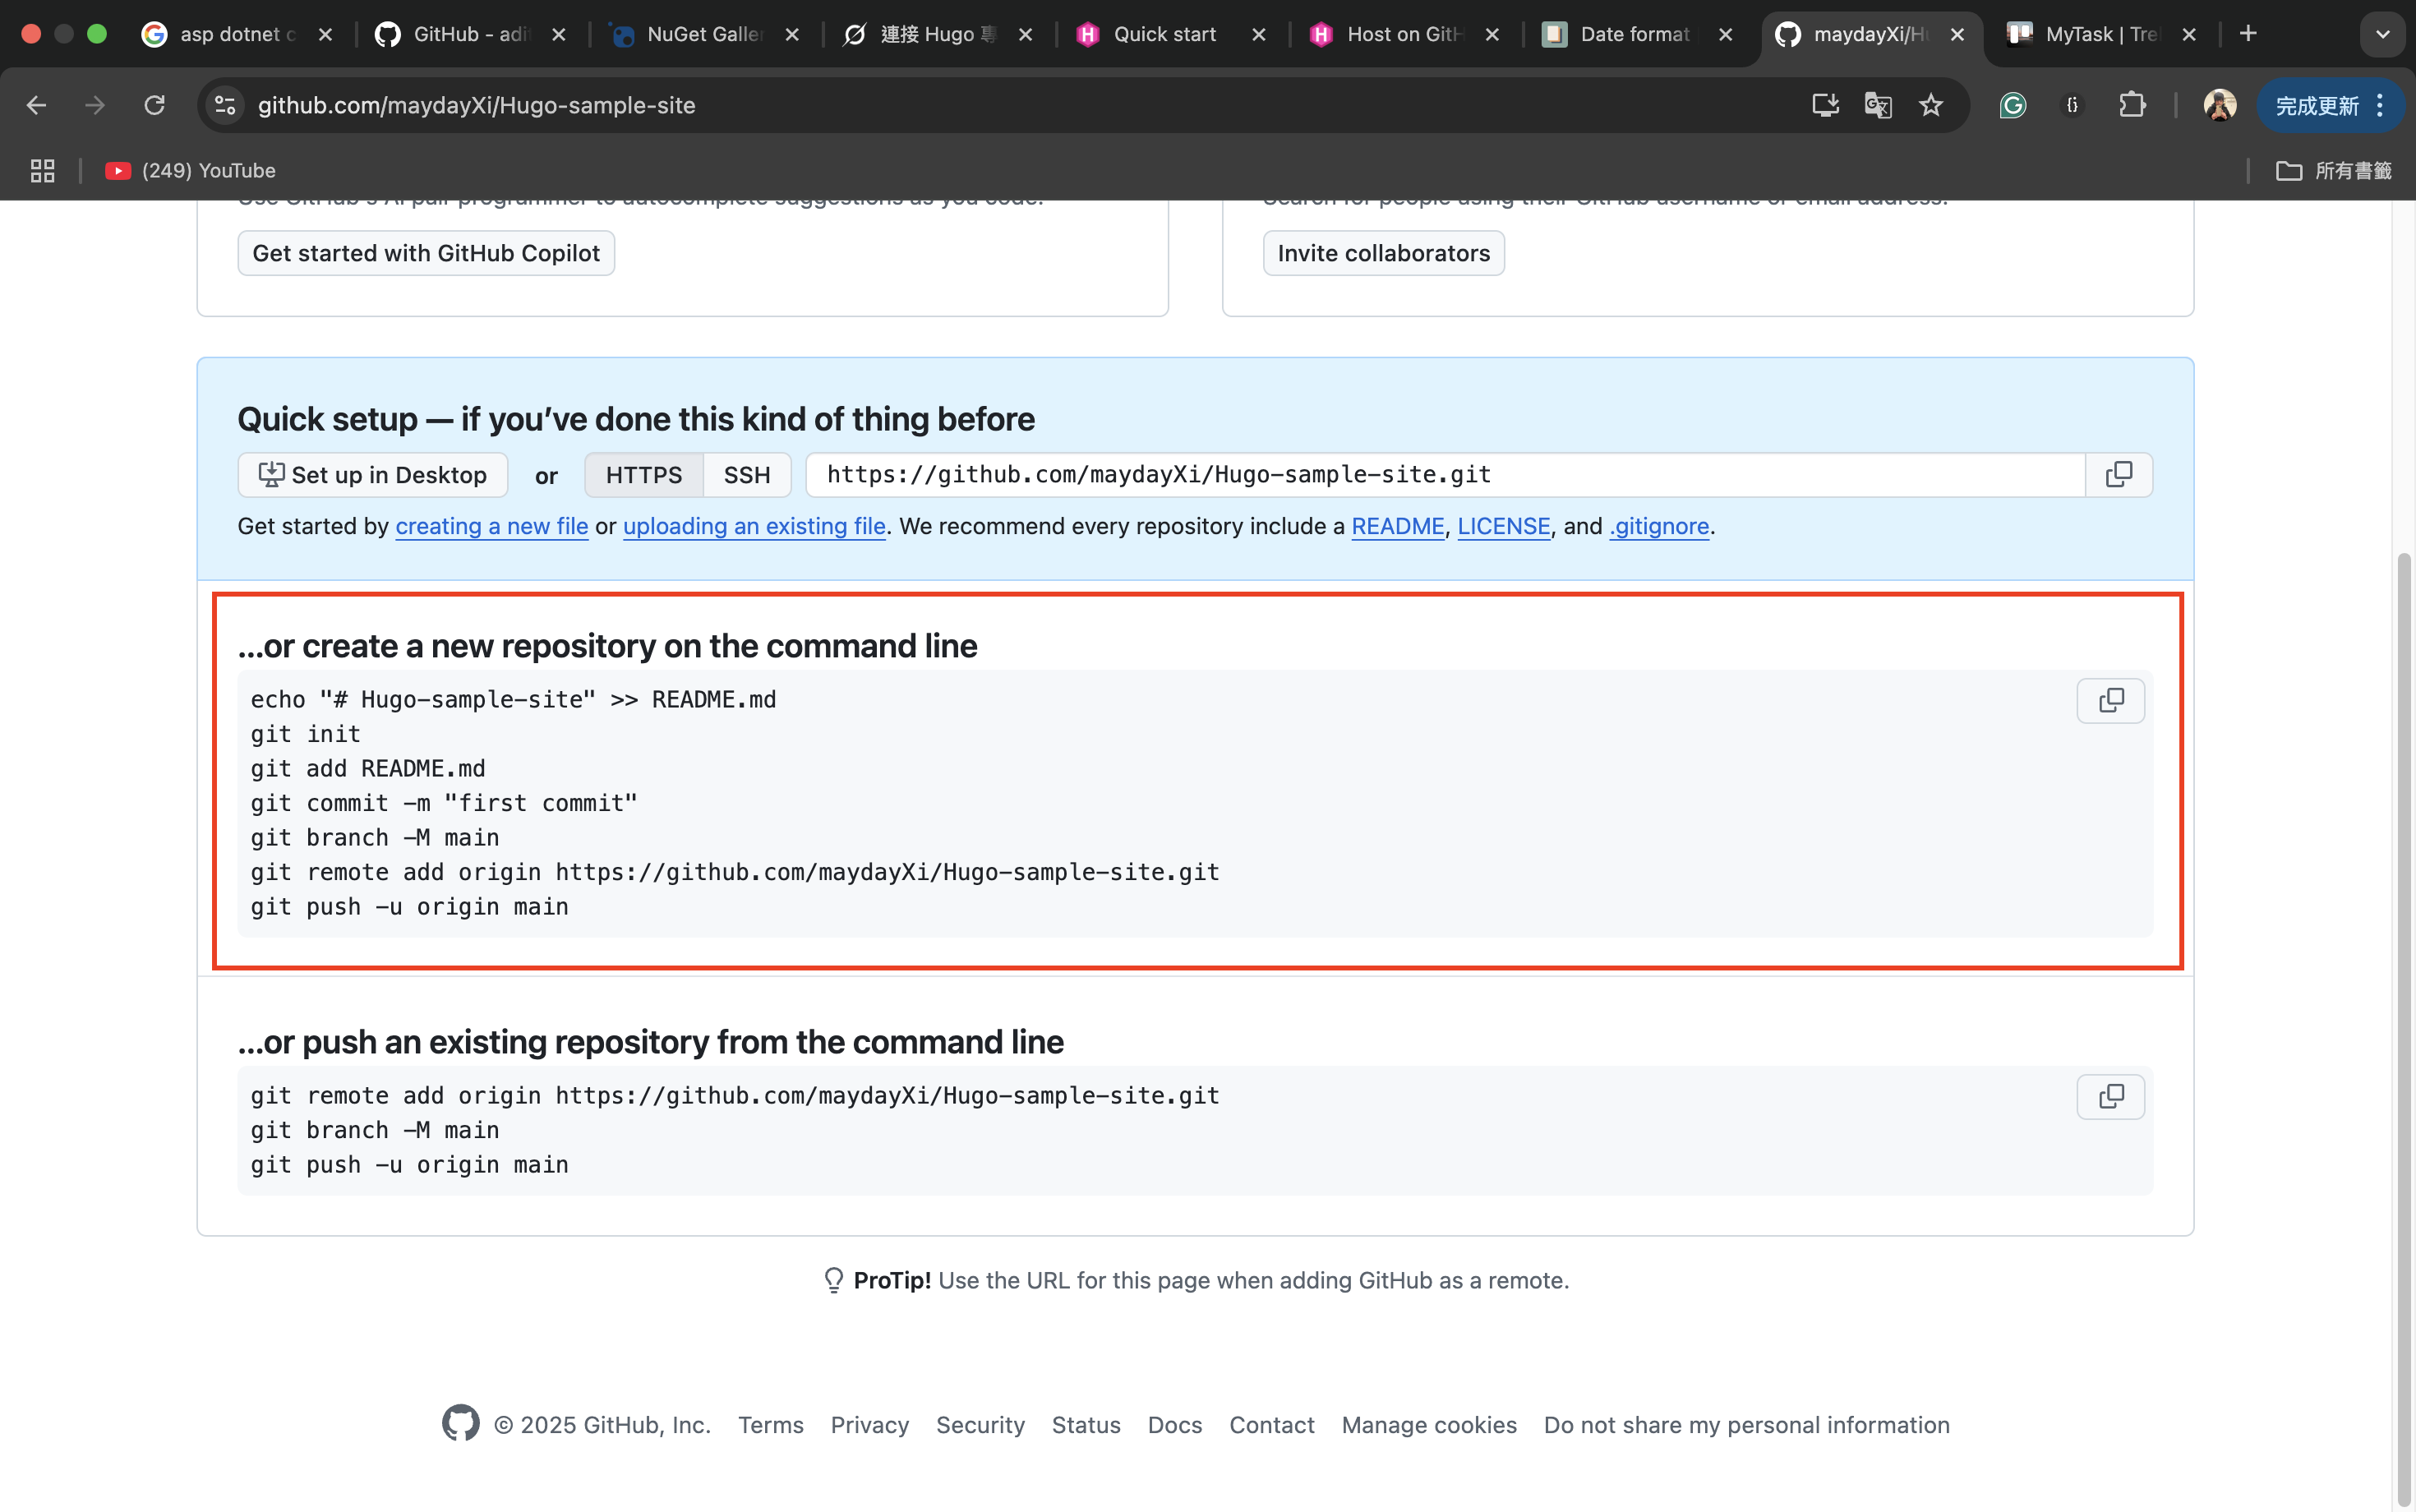The height and width of the screenshot is (1512, 2416).
Task: Reload the current page
Action: (154, 105)
